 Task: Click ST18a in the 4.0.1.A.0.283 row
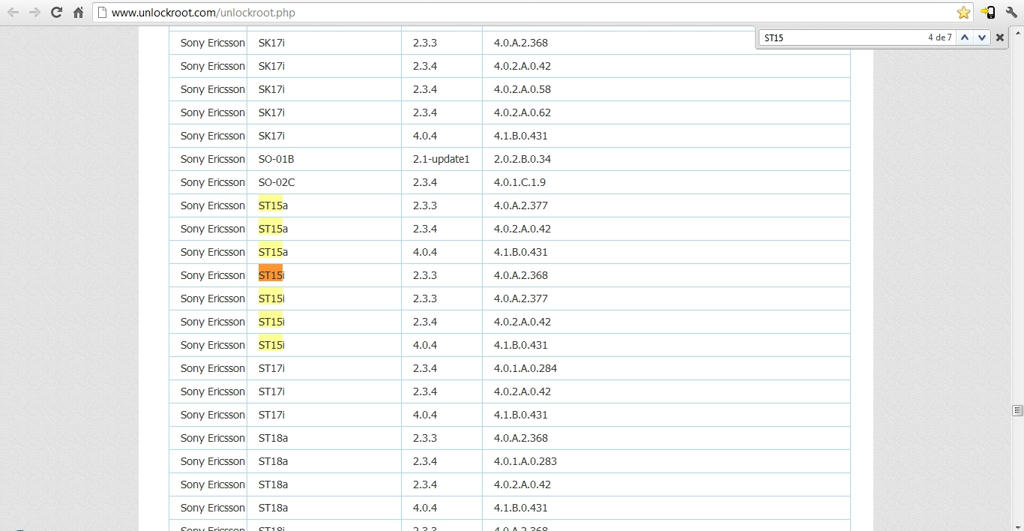(273, 461)
